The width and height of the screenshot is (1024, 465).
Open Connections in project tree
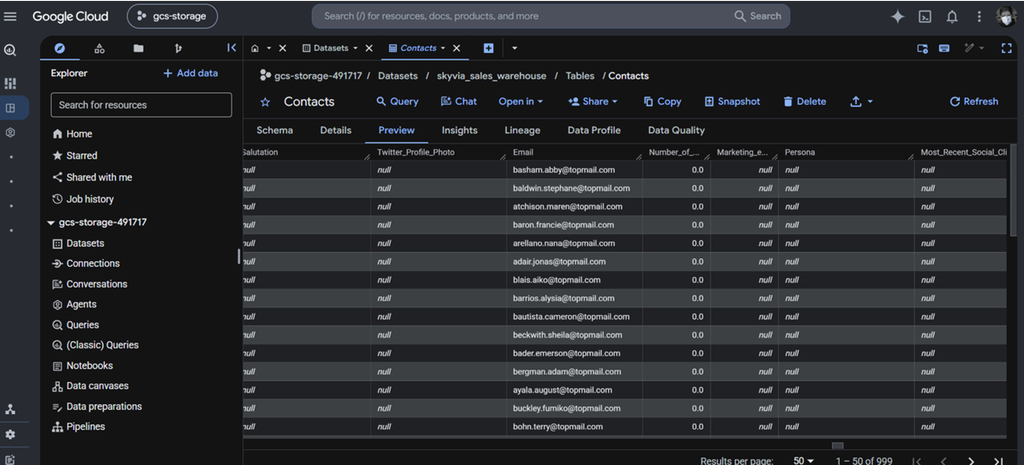[x=86, y=264]
